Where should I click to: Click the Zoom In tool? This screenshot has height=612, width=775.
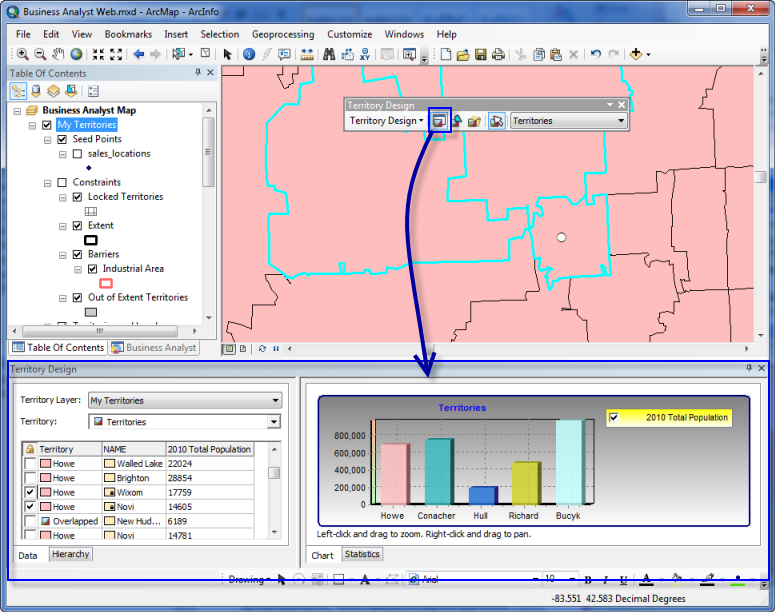tap(22, 54)
